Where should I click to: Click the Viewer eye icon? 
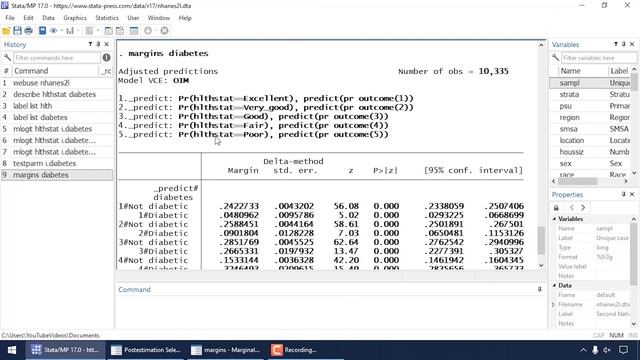[53, 31]
